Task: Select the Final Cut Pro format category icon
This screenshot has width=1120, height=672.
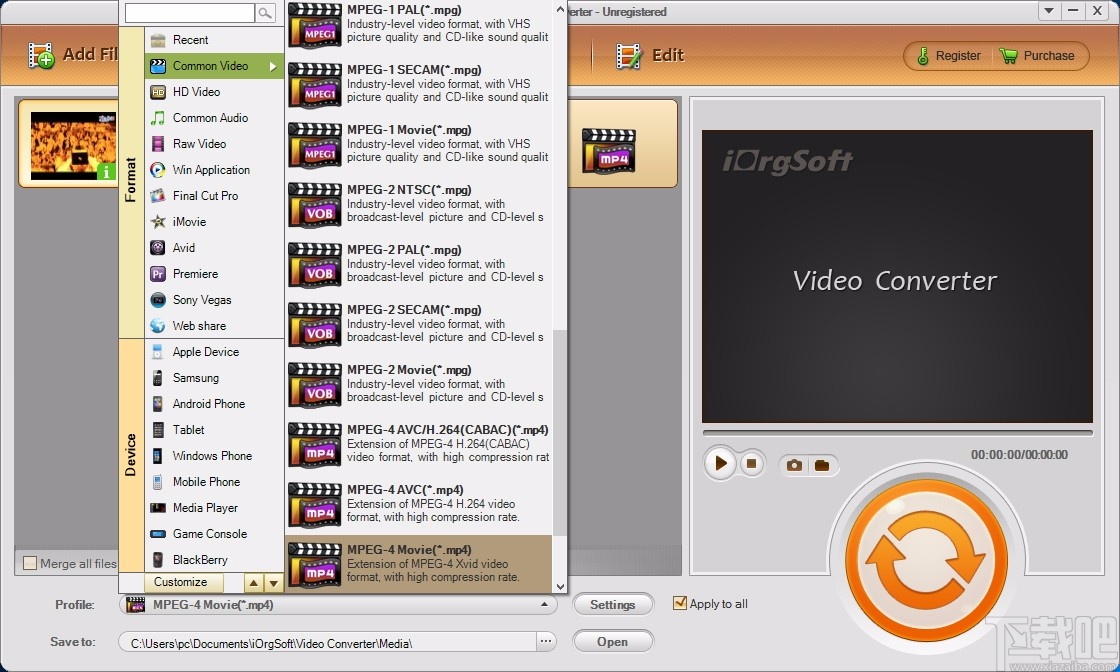Action: point(159,196)
